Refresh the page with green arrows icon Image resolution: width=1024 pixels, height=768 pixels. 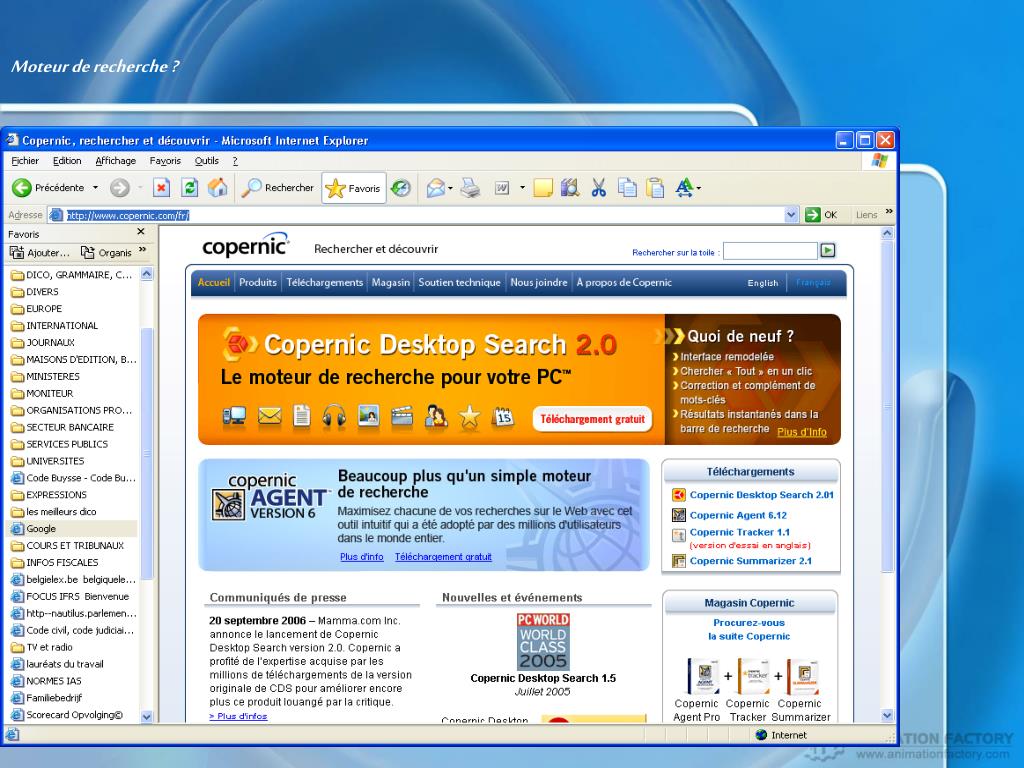[x=190, y=188]
